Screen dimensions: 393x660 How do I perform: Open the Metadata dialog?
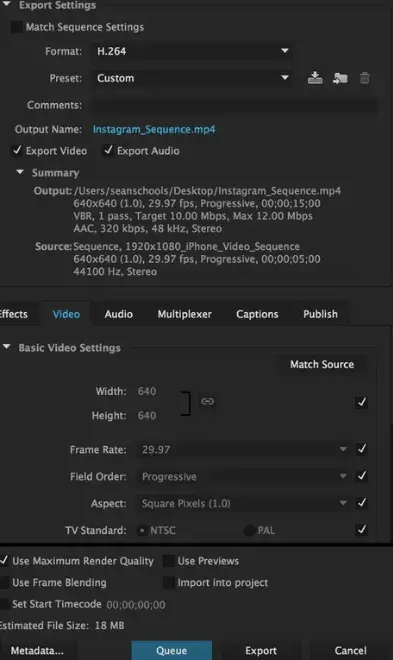coord(37,650)
